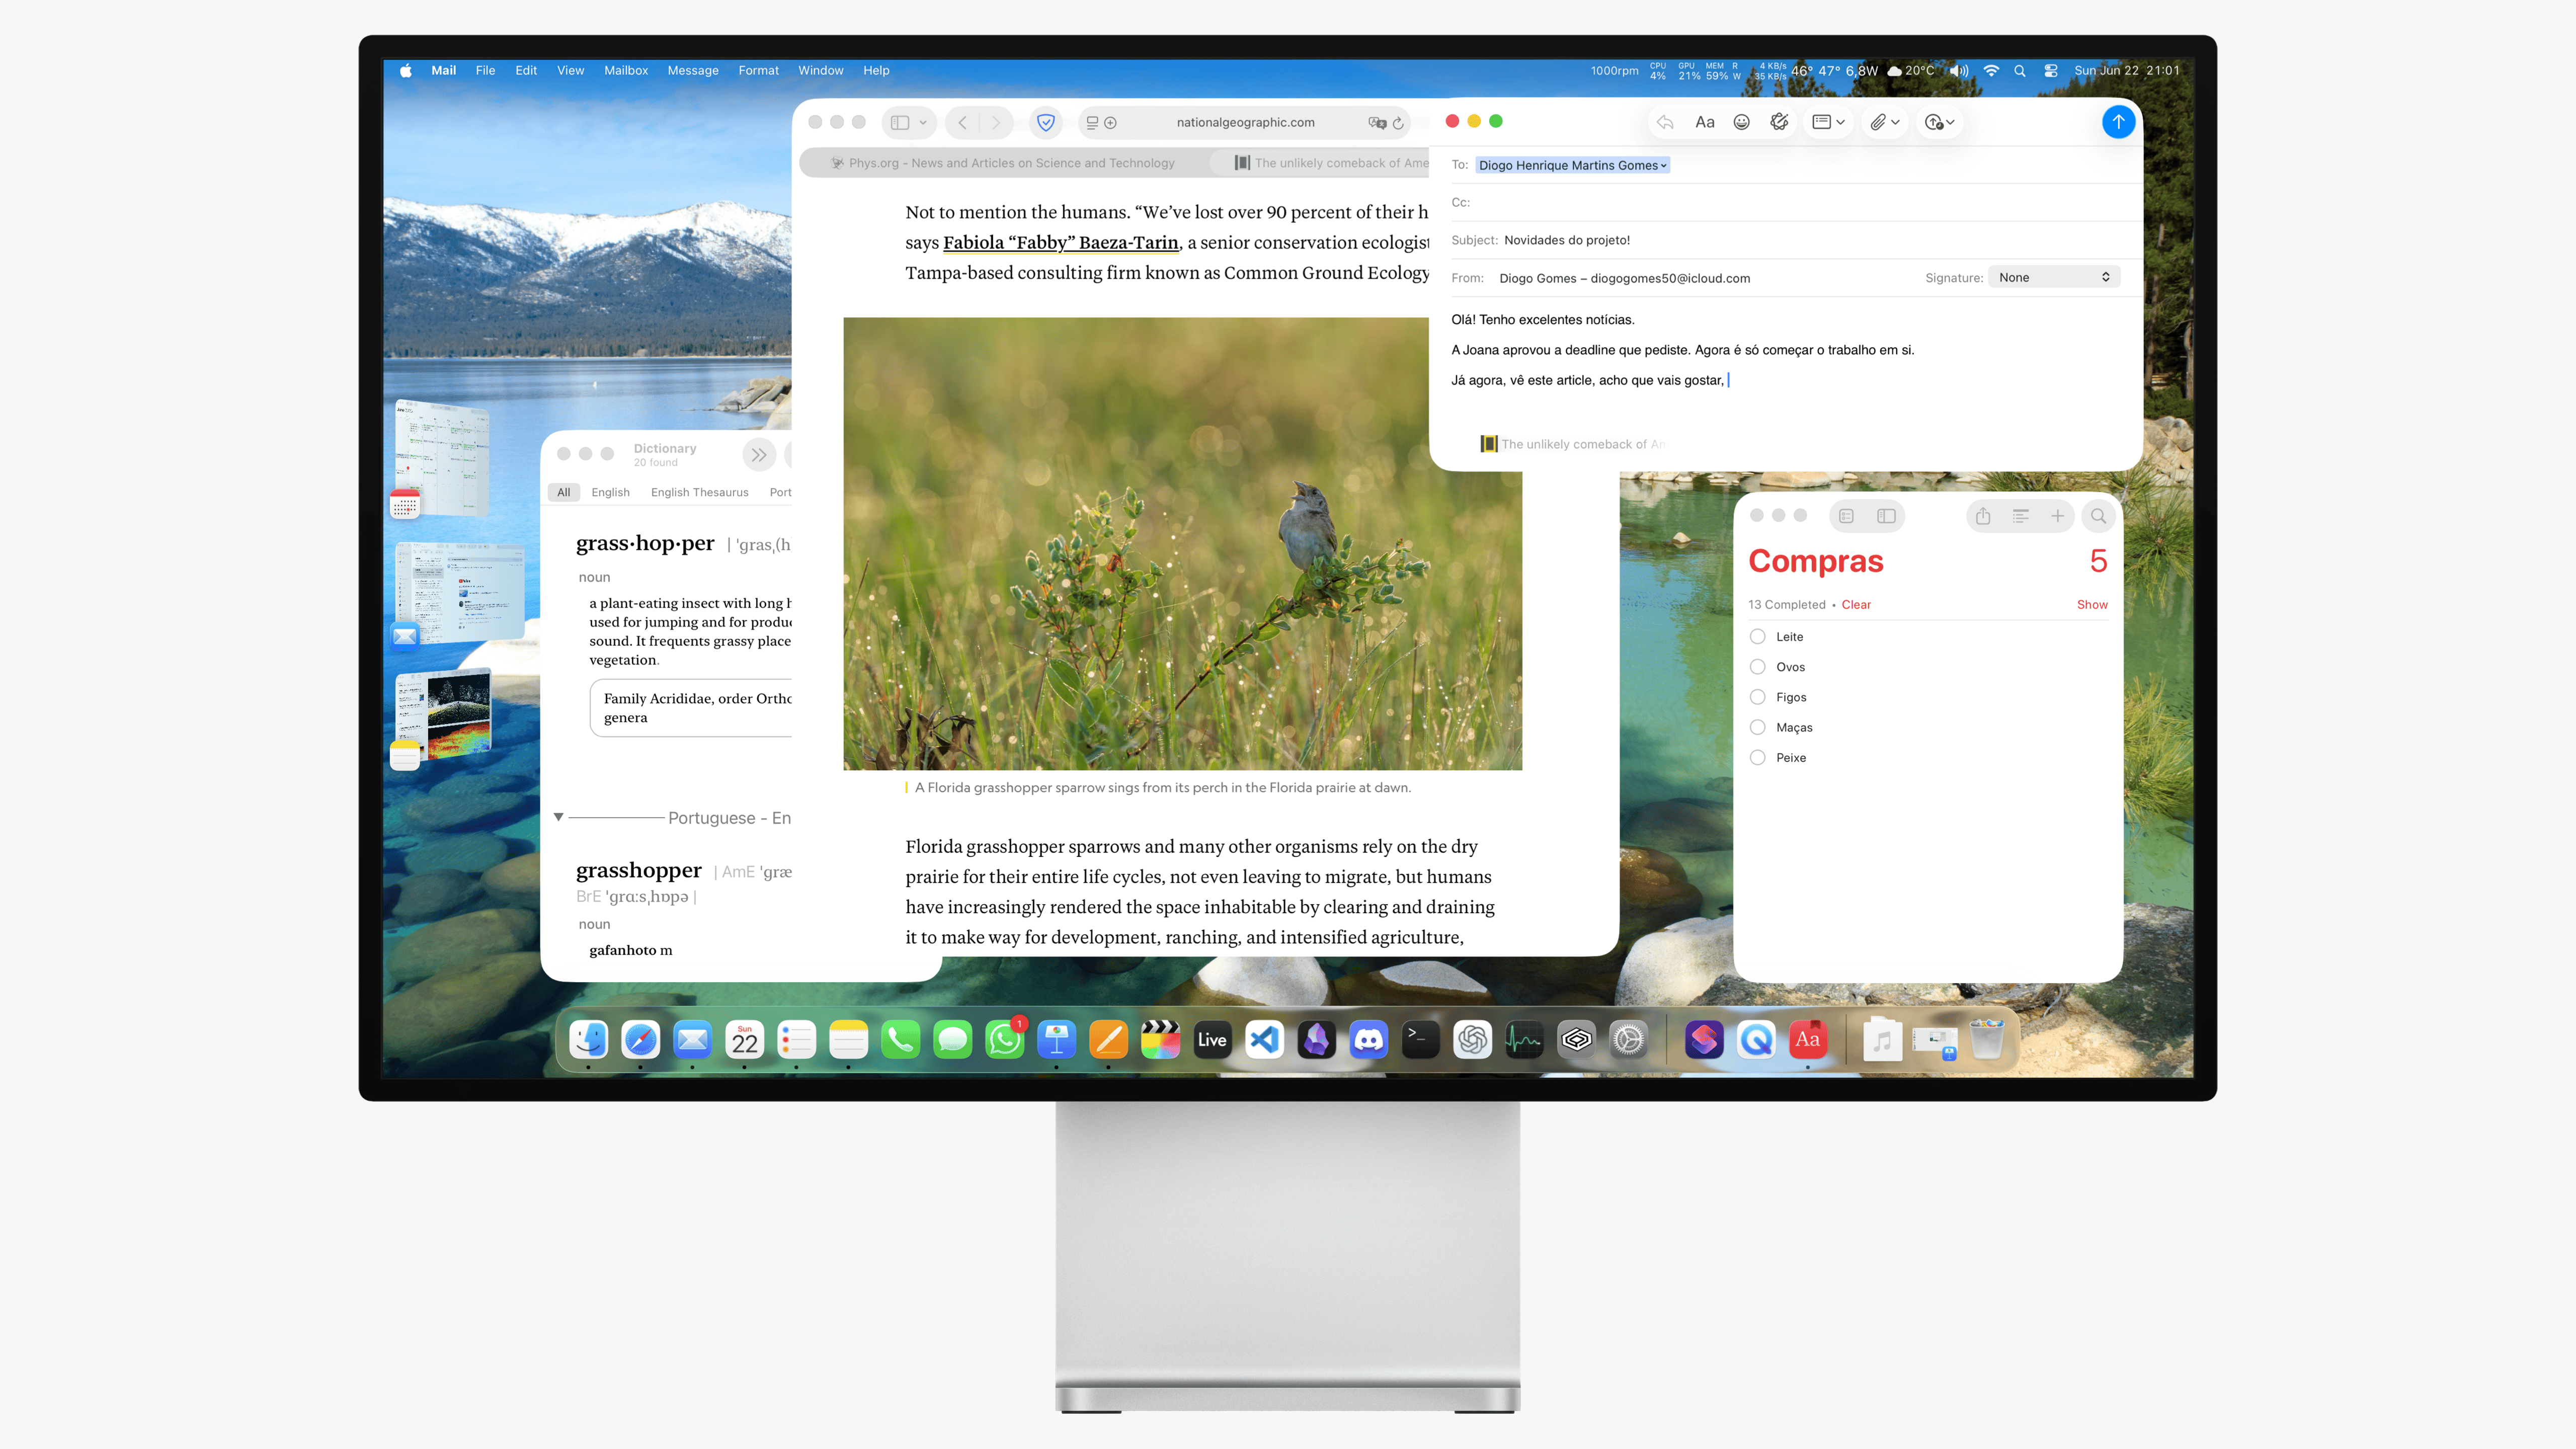Add a new reminder with plus icon
This screenshot has width=2576, height=1449.
(x=2057, y=516)
